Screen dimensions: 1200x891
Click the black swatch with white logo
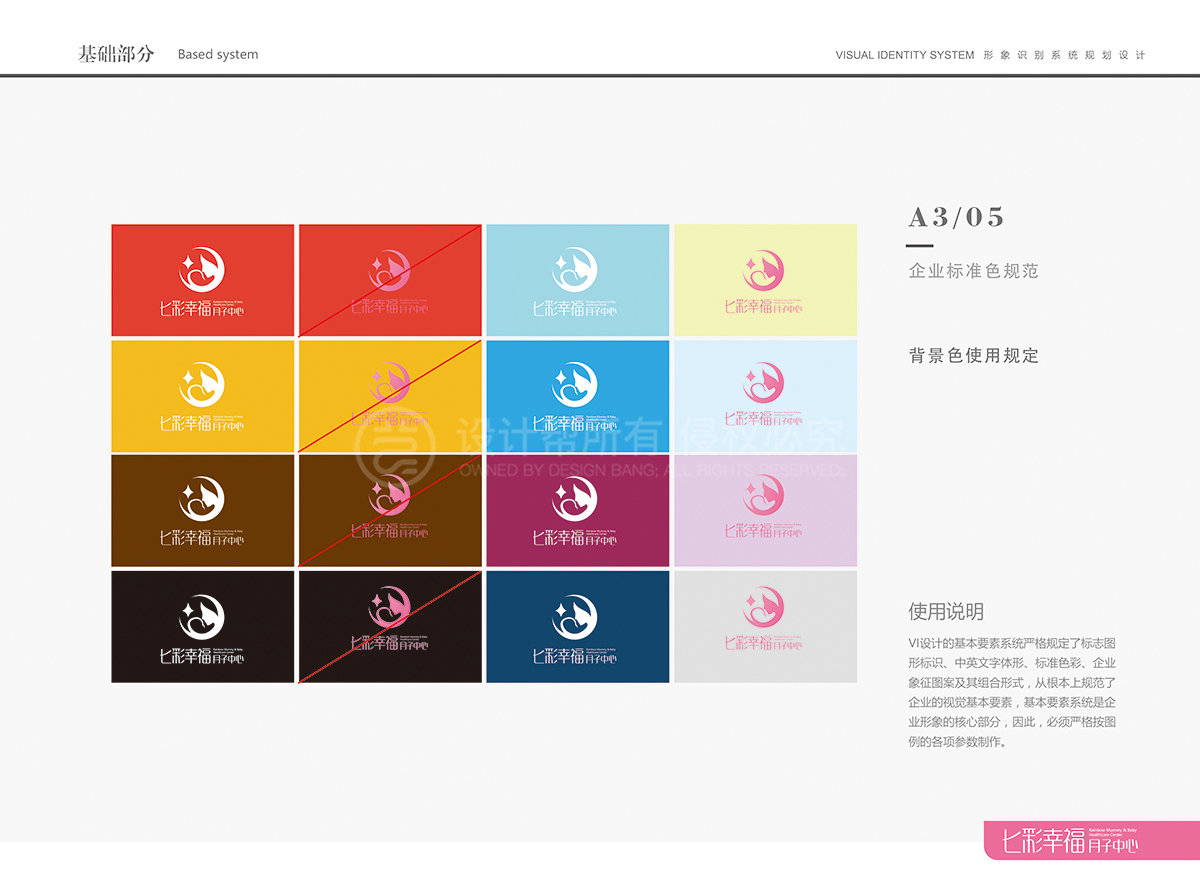pos(203,627)
